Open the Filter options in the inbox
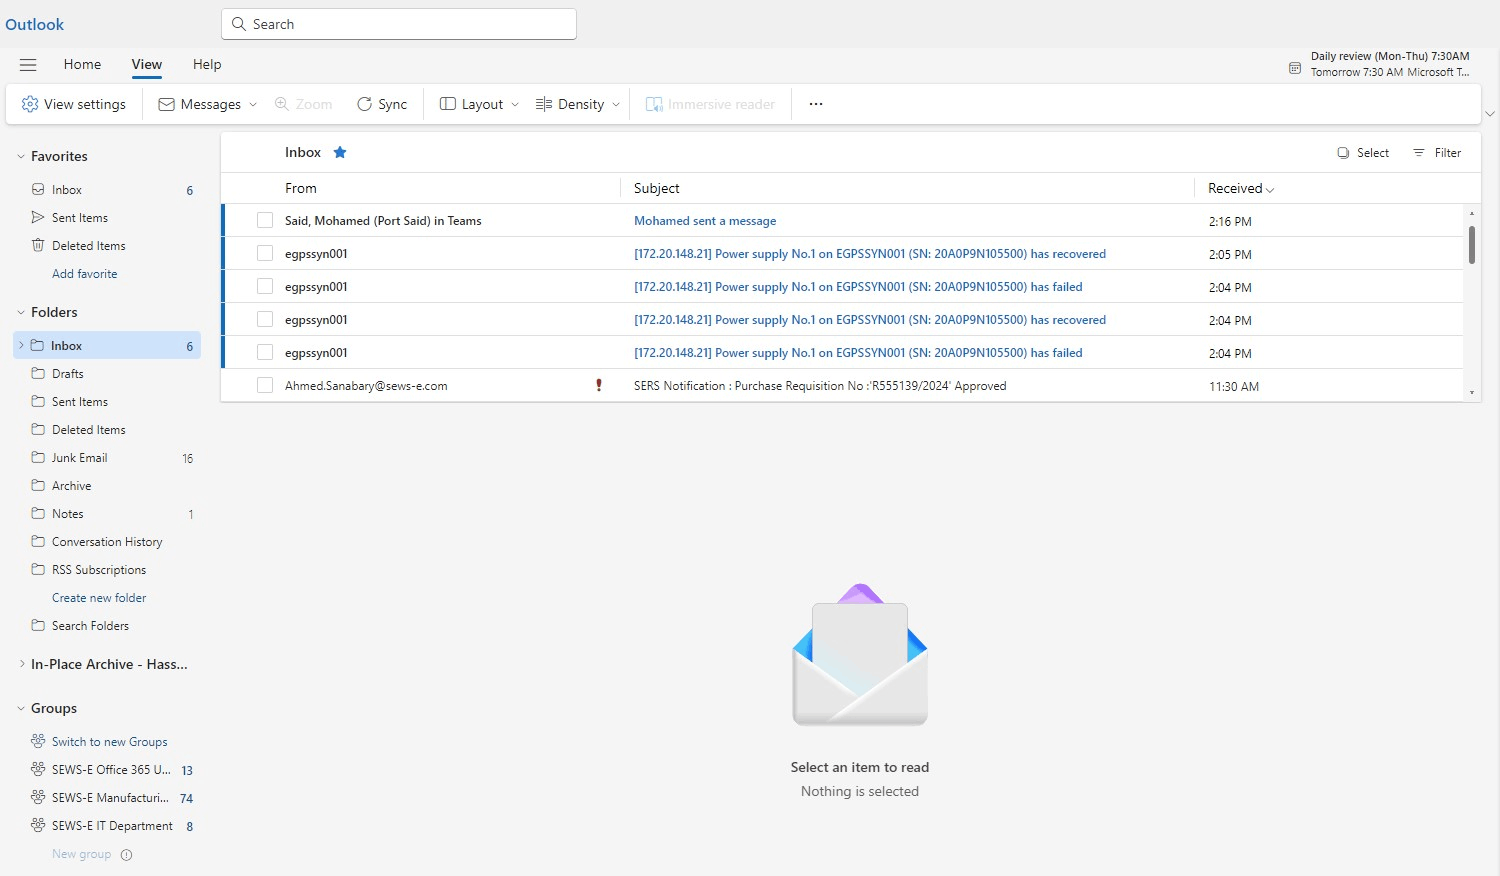Image resolution: width=1500 pixels, height=876 pixels. pyautogui.click(x=1437, y=152)
